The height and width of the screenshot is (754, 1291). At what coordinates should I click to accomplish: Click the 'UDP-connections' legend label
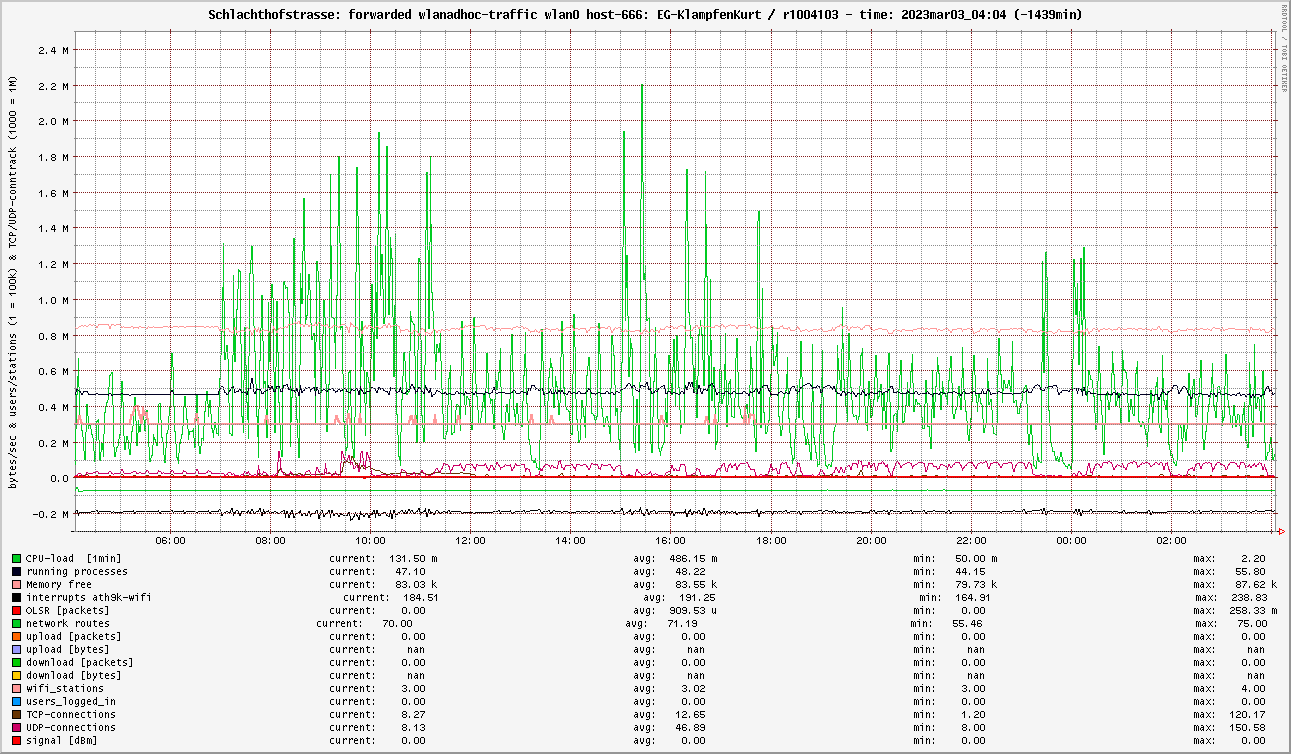(x=71, y=728)
